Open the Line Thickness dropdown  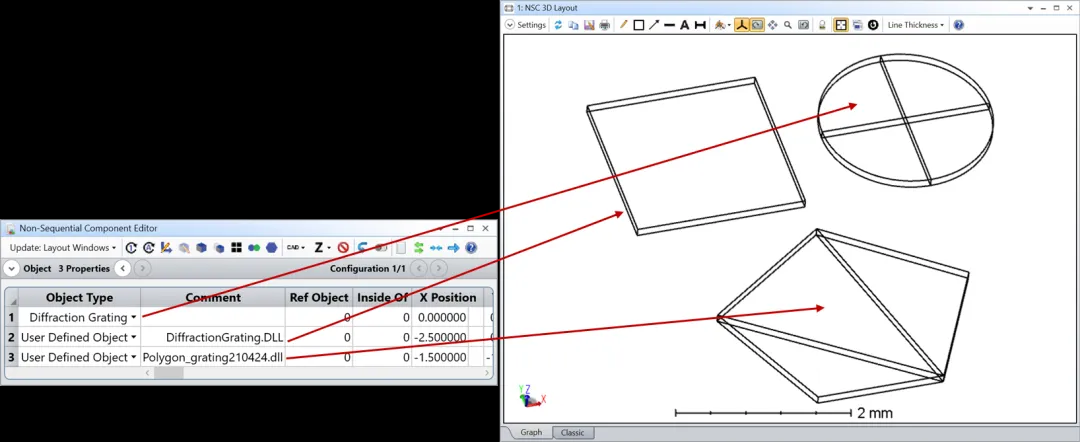[x=915, y=25]
